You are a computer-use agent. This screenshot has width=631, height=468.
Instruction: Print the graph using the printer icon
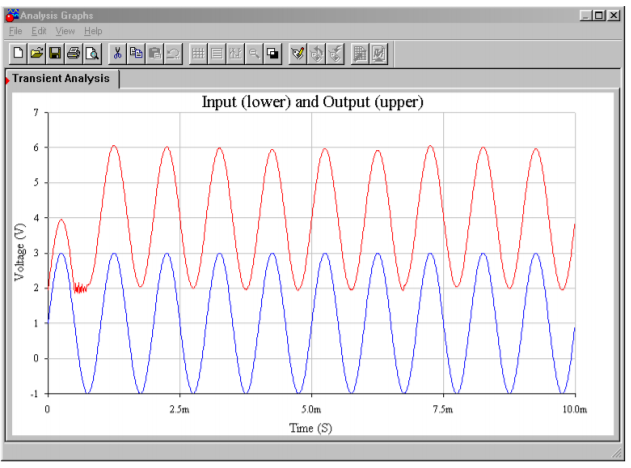pyautogui.click(x=73, y=53)
